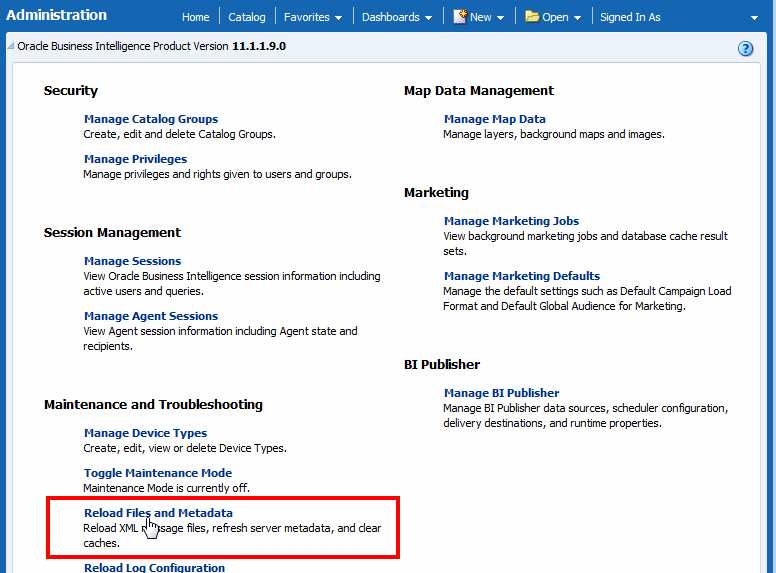
Task: Go to the Home menu item
Action: [195, 17]
